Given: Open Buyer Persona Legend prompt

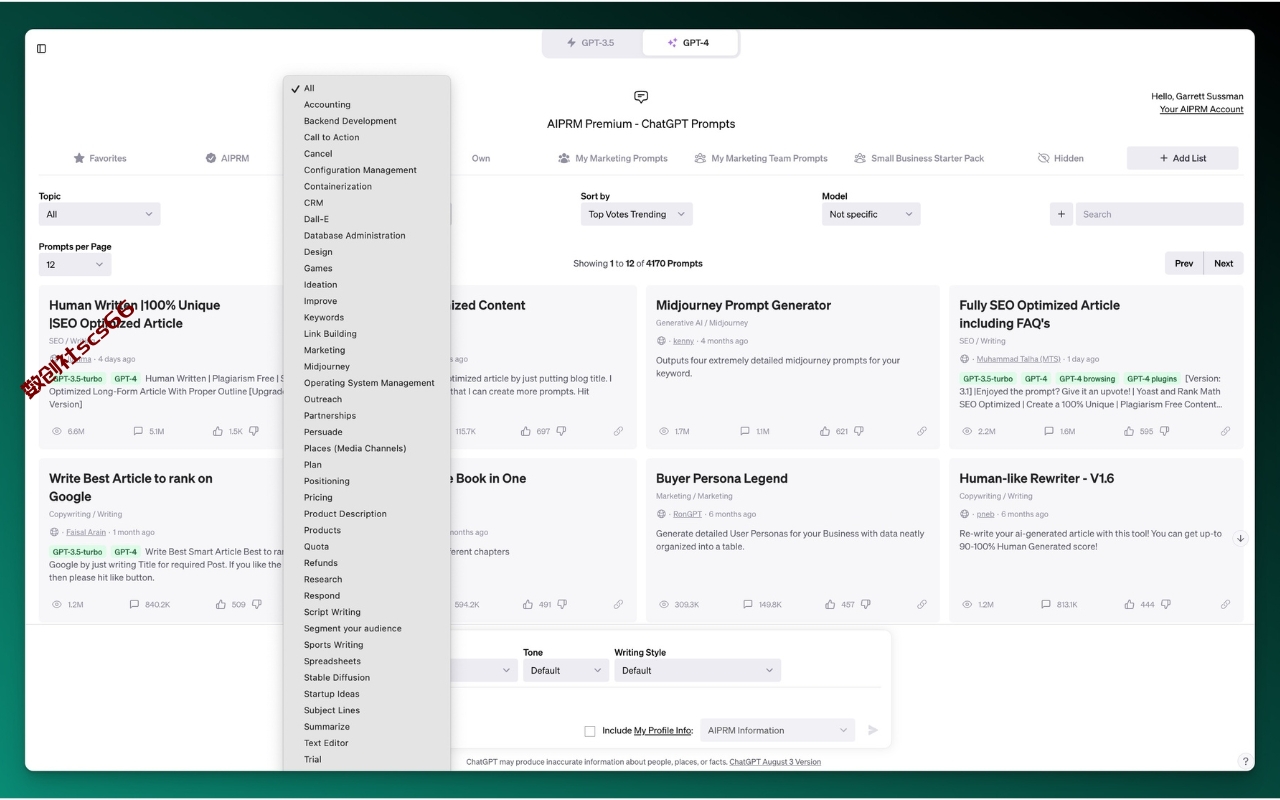Looking at the screenshot, I should point(721,478).
